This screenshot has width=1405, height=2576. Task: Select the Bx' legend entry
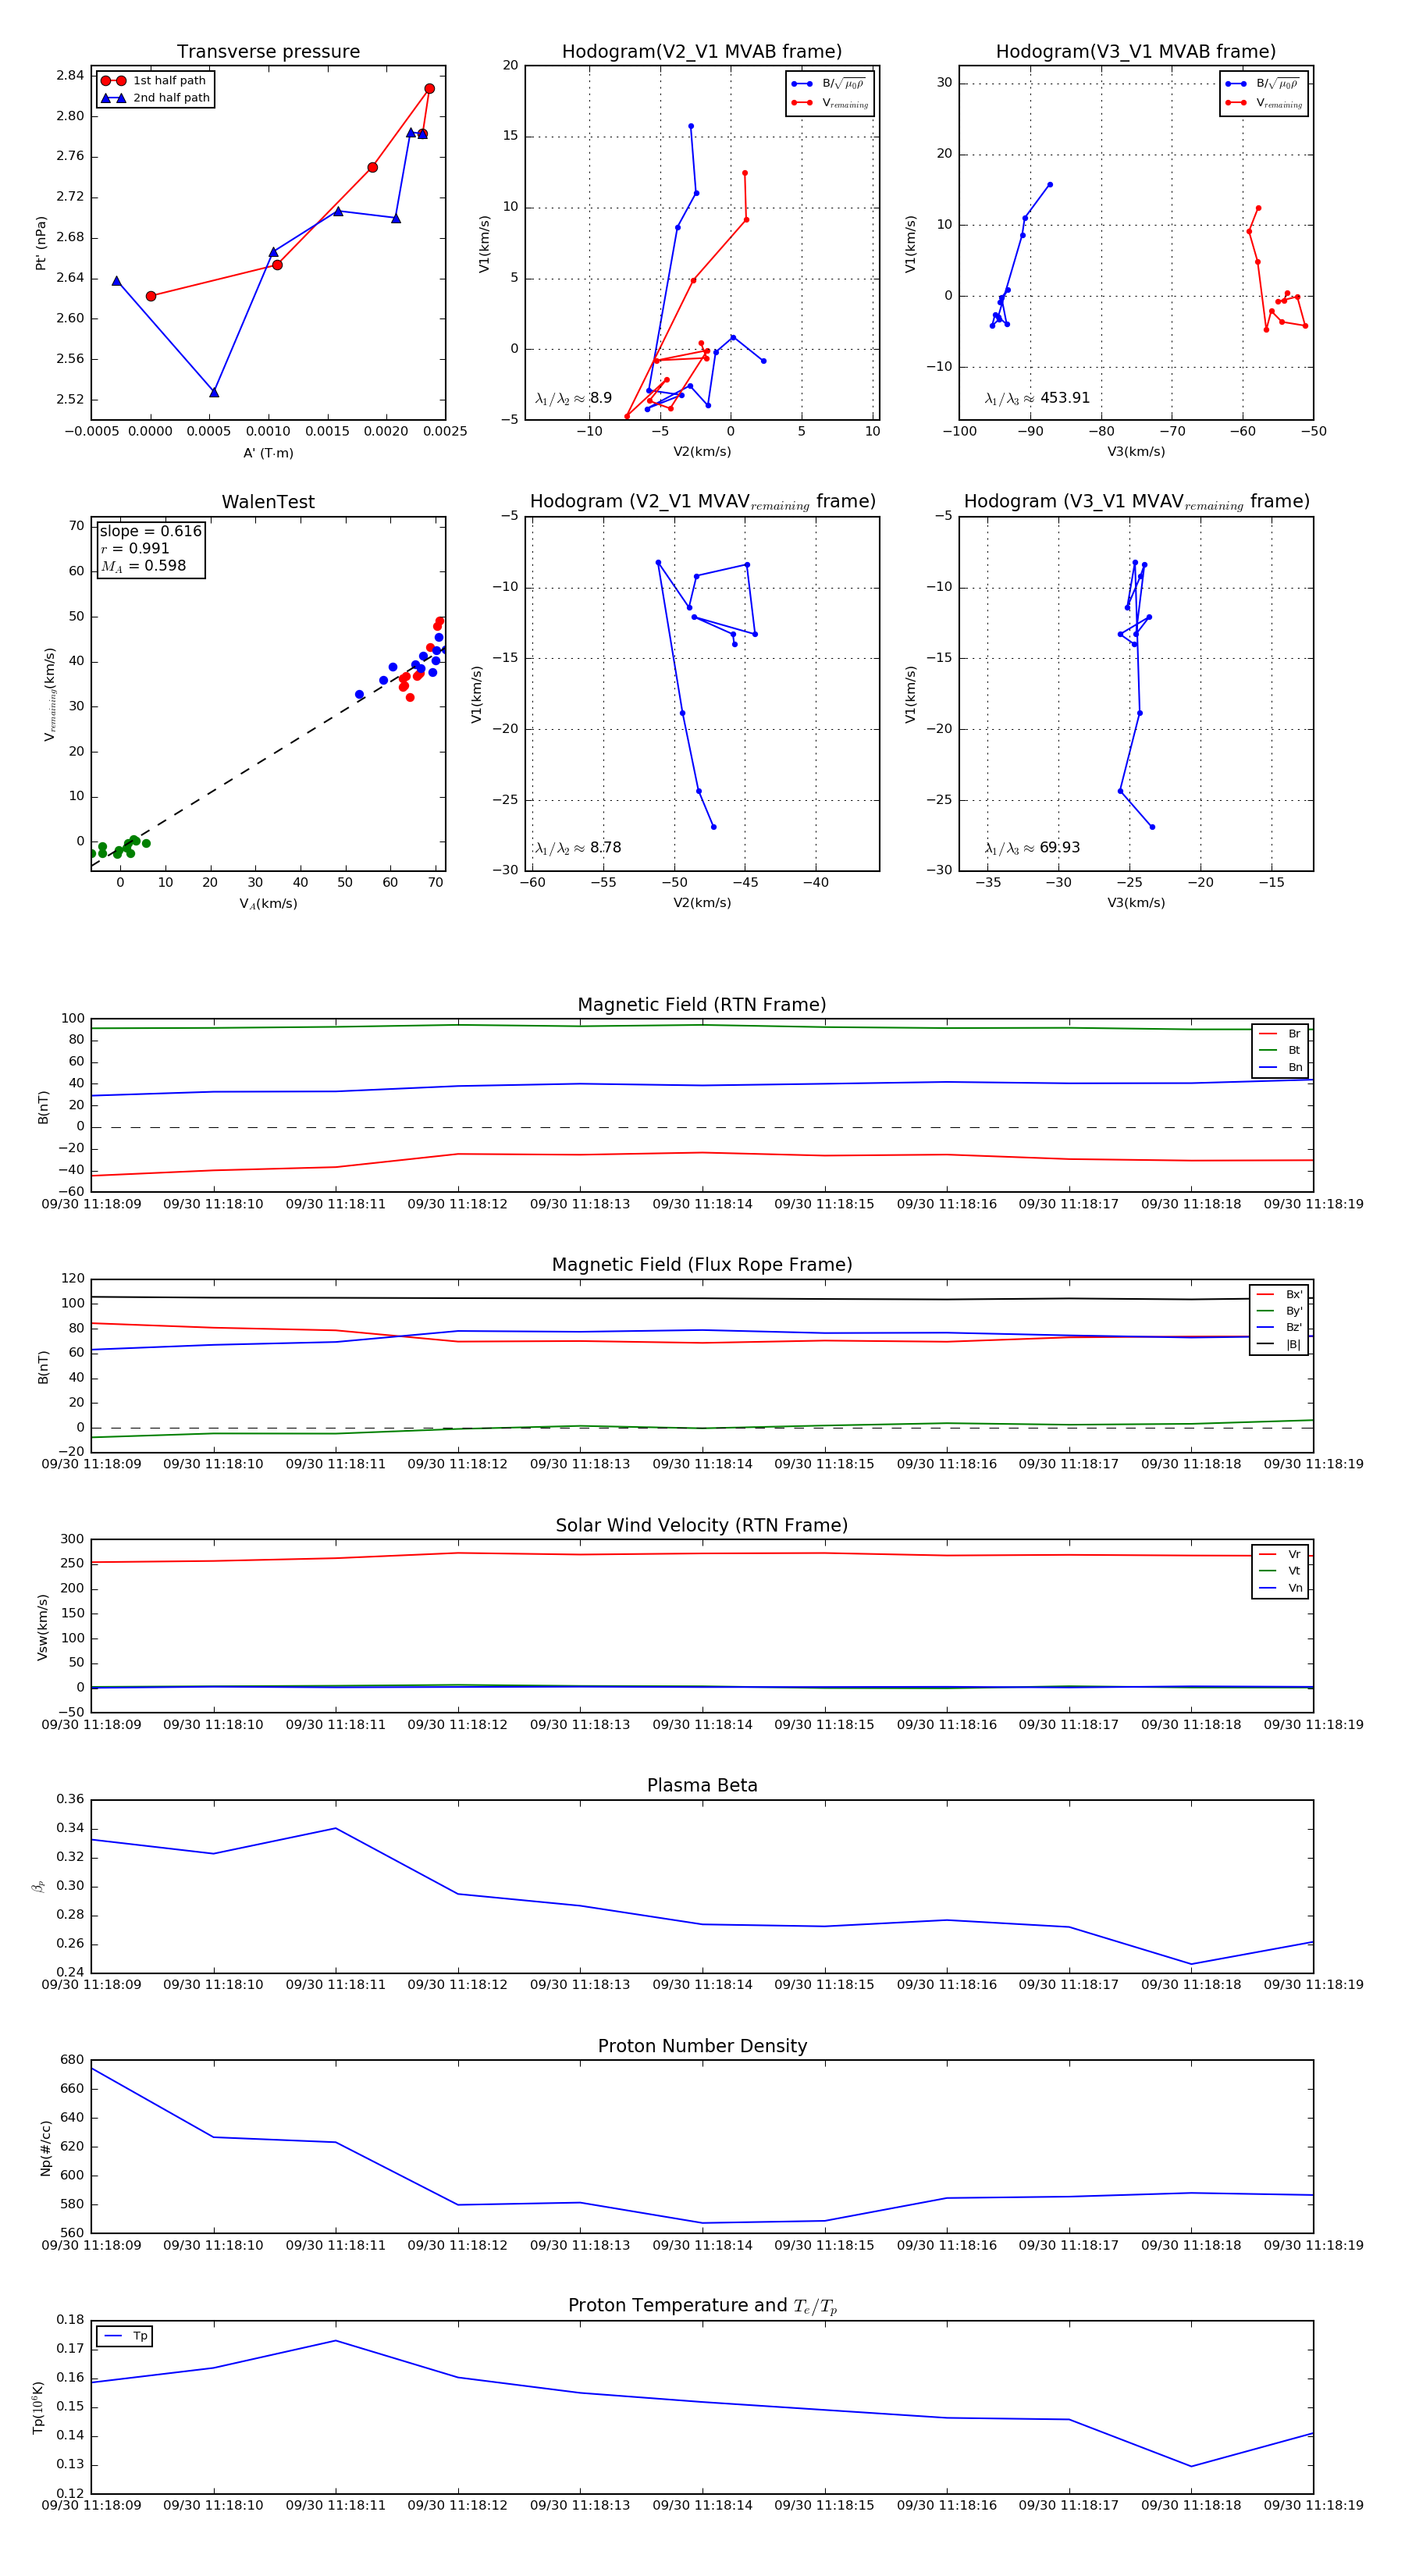1279,1295
